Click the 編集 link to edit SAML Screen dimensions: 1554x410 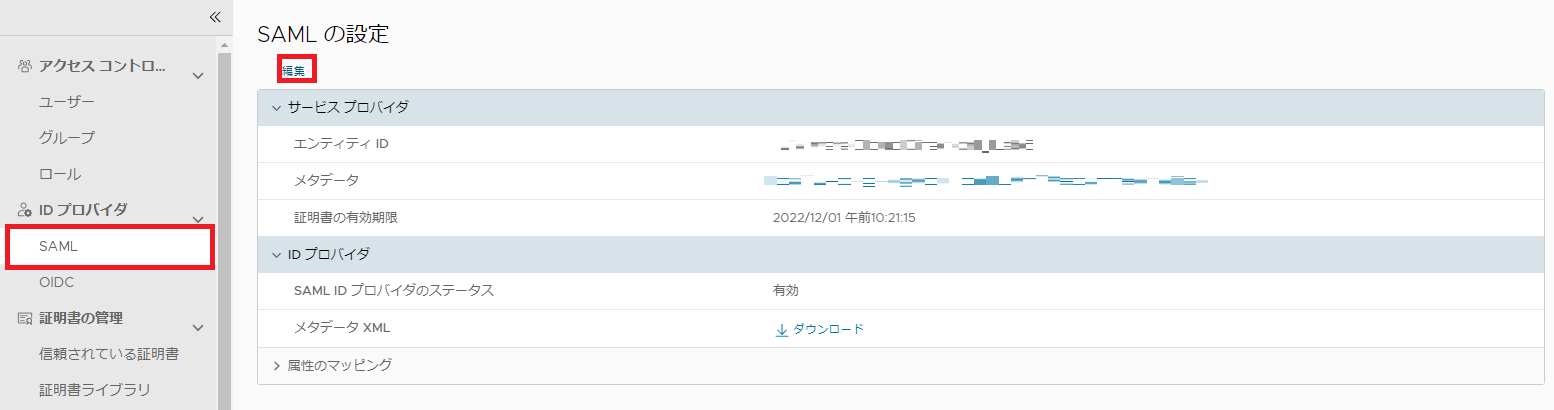click(294, 70)
